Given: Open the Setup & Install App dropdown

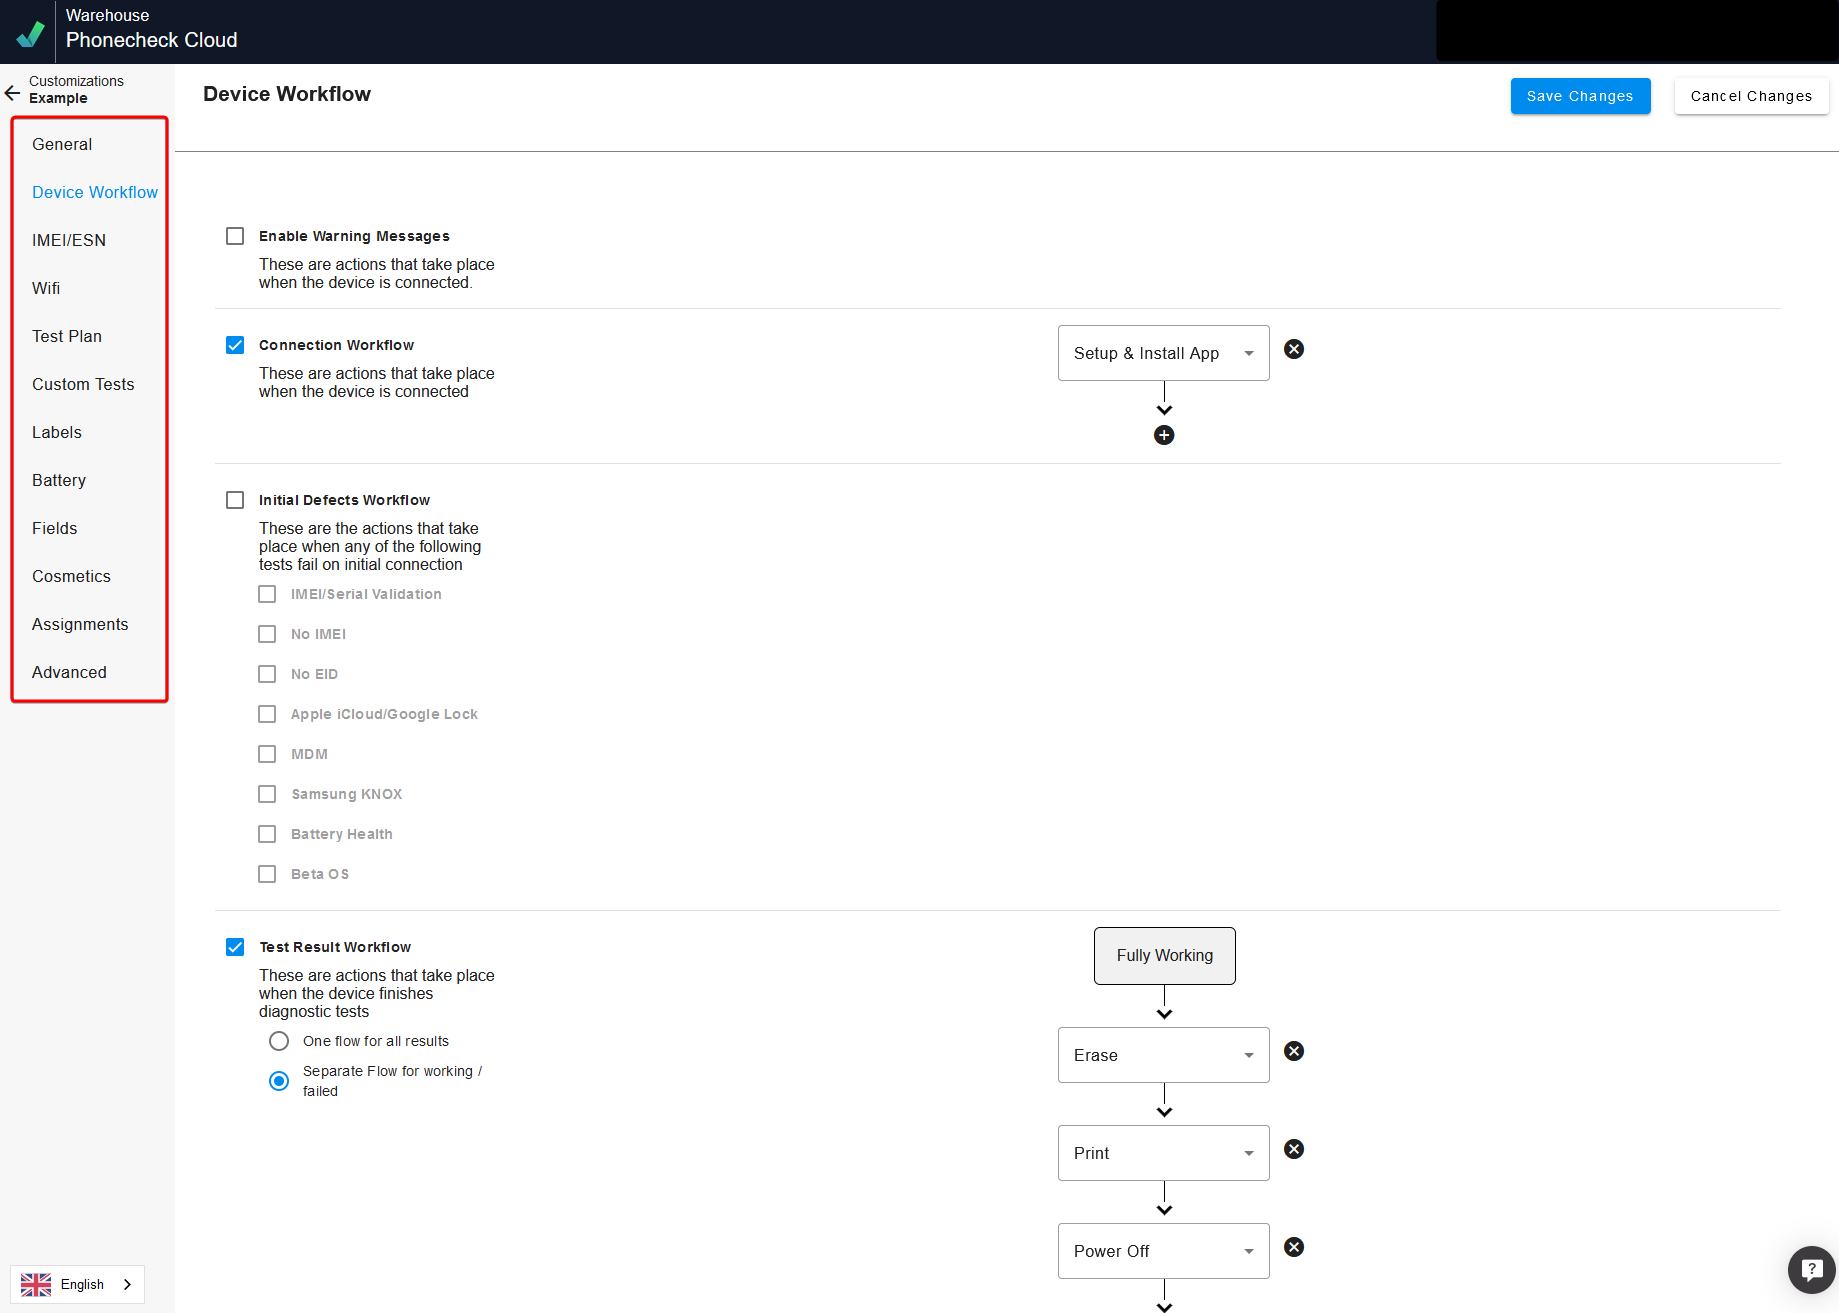Looking at the screenshot, I should tap(1163, 353).
